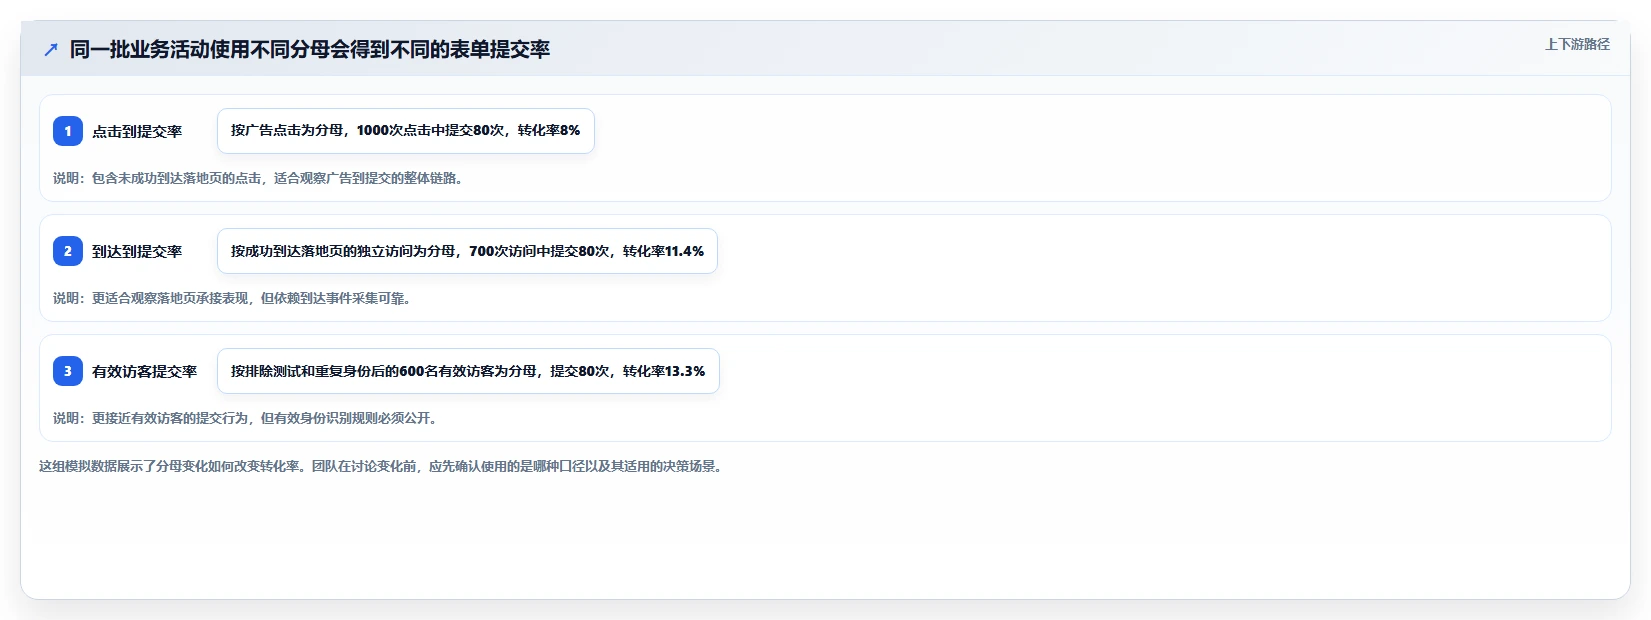This screenshot has height=620, width=1651.
Task: Click the note 更适合观察落地页承接表现
Action: pyautogui.click(x=232, y=298)
